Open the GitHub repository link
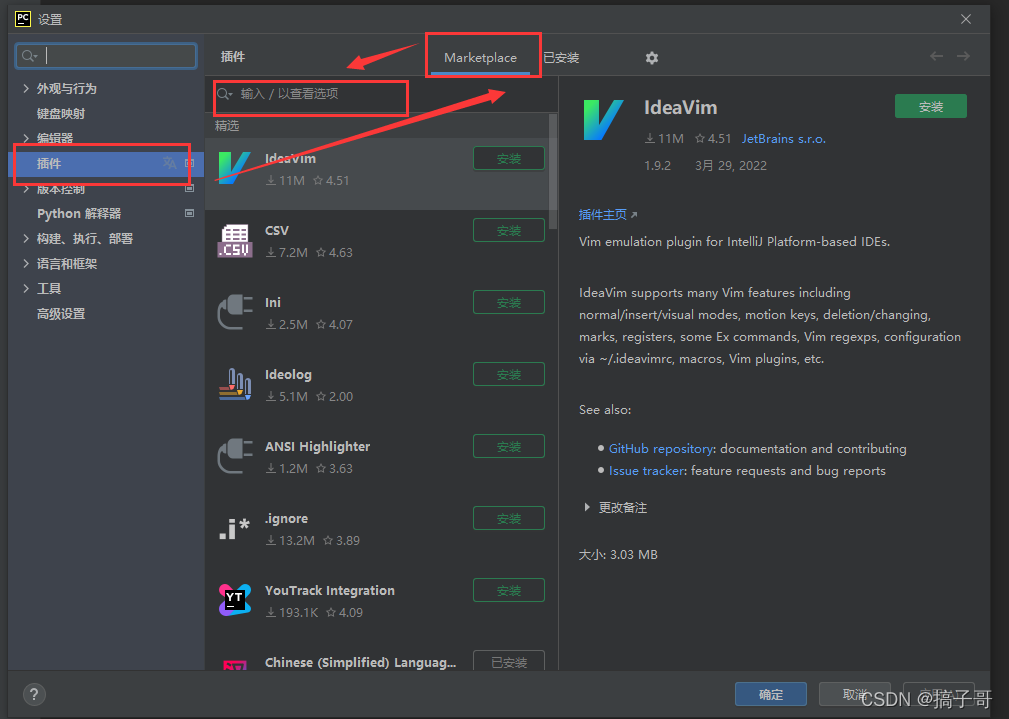Viewport: 1009px width, 719px height. [661, 449]
